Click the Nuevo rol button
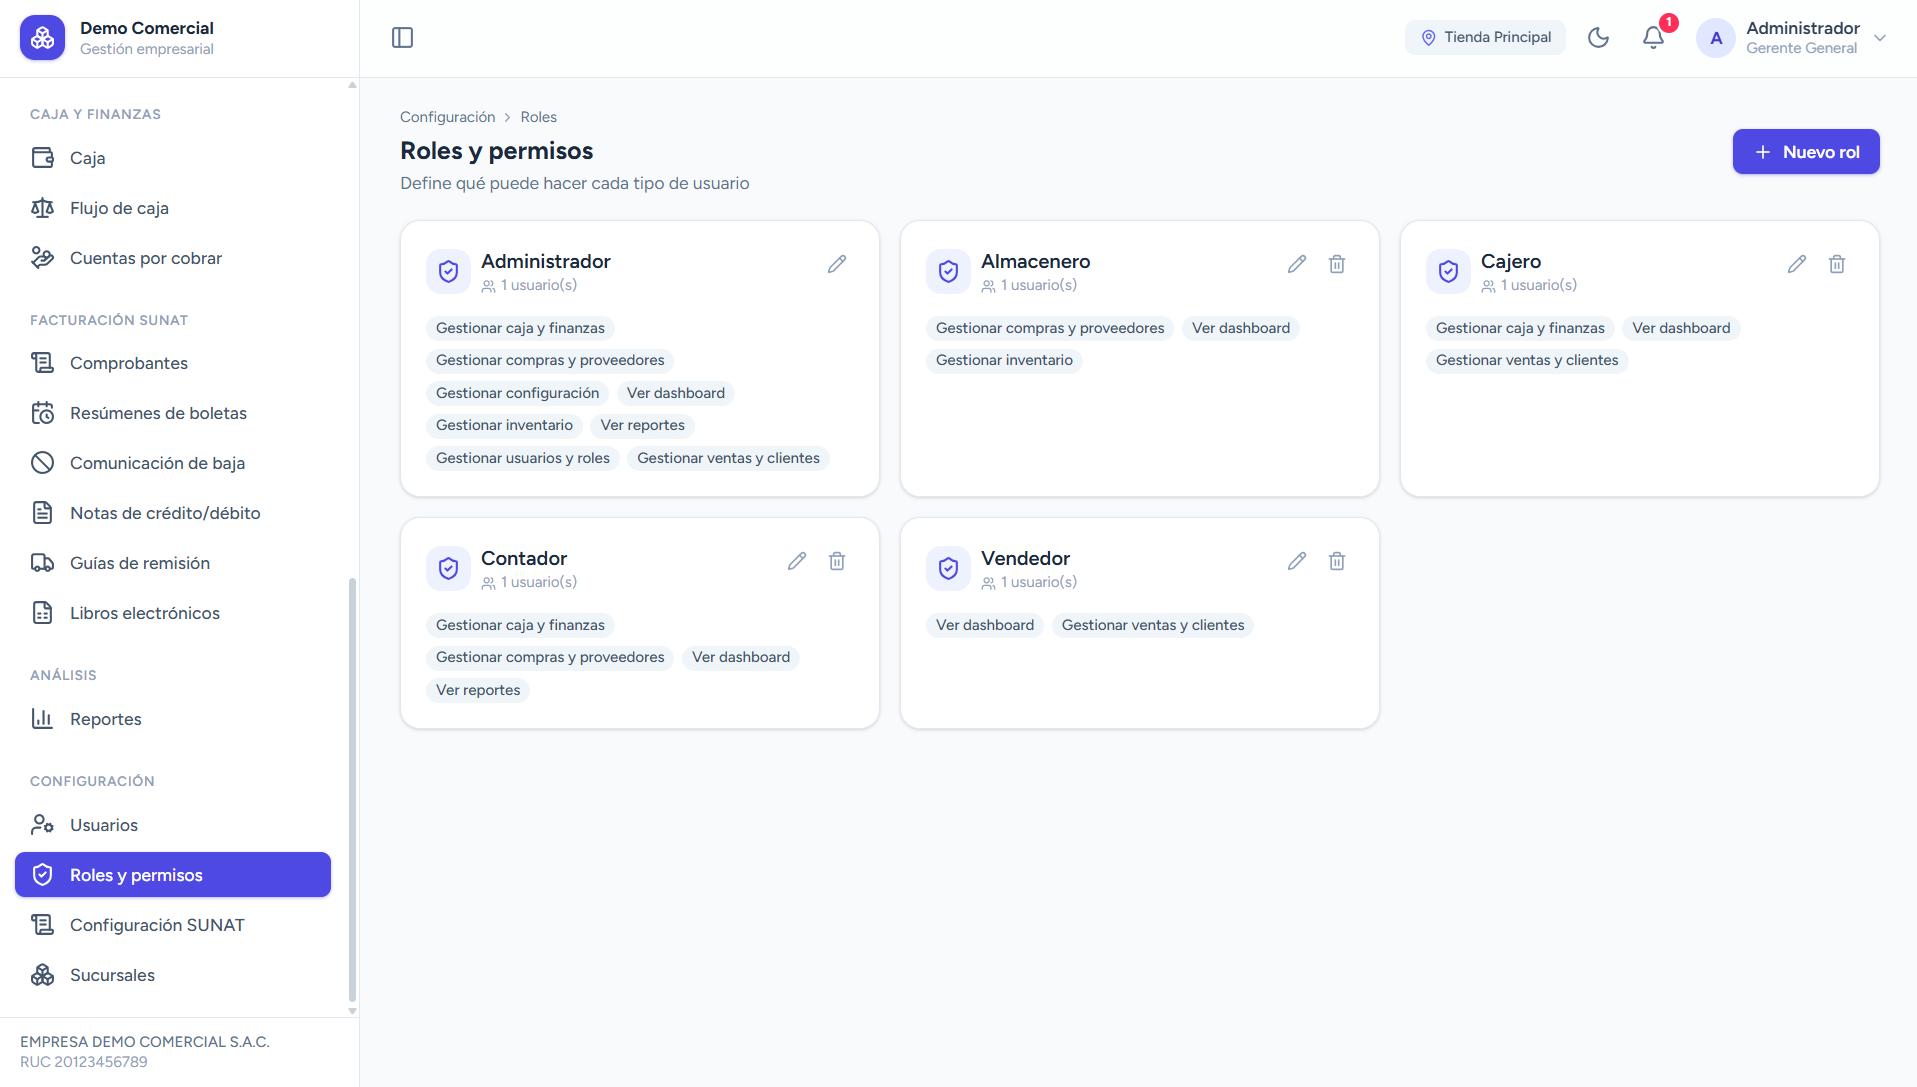Viewport: 1917px width, 1087px height. [x=1805, y=152]
